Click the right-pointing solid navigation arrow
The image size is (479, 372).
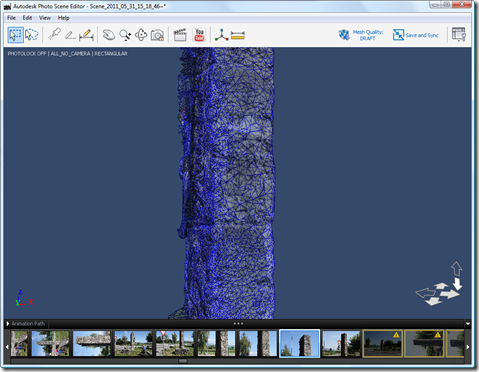[x=450, y=294]
